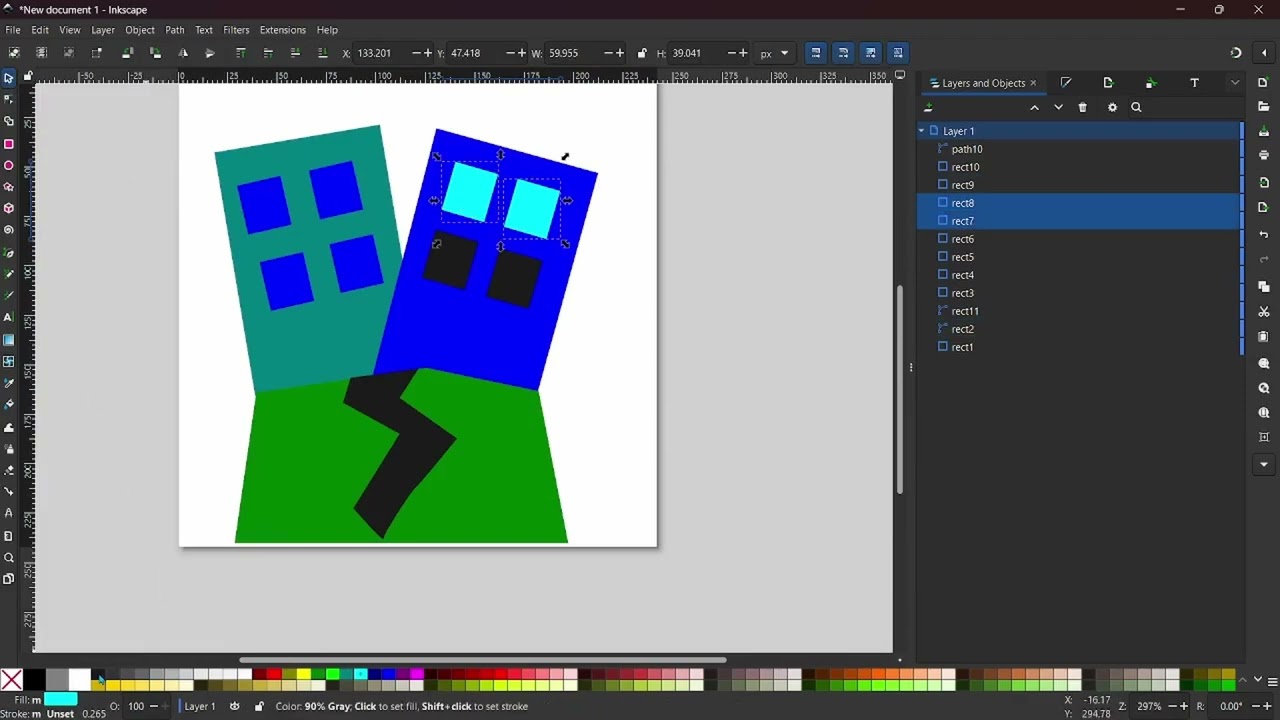This screenshot has height=720, width=1280.
Task: Open the File menu
Action: (x=13, y=30)
